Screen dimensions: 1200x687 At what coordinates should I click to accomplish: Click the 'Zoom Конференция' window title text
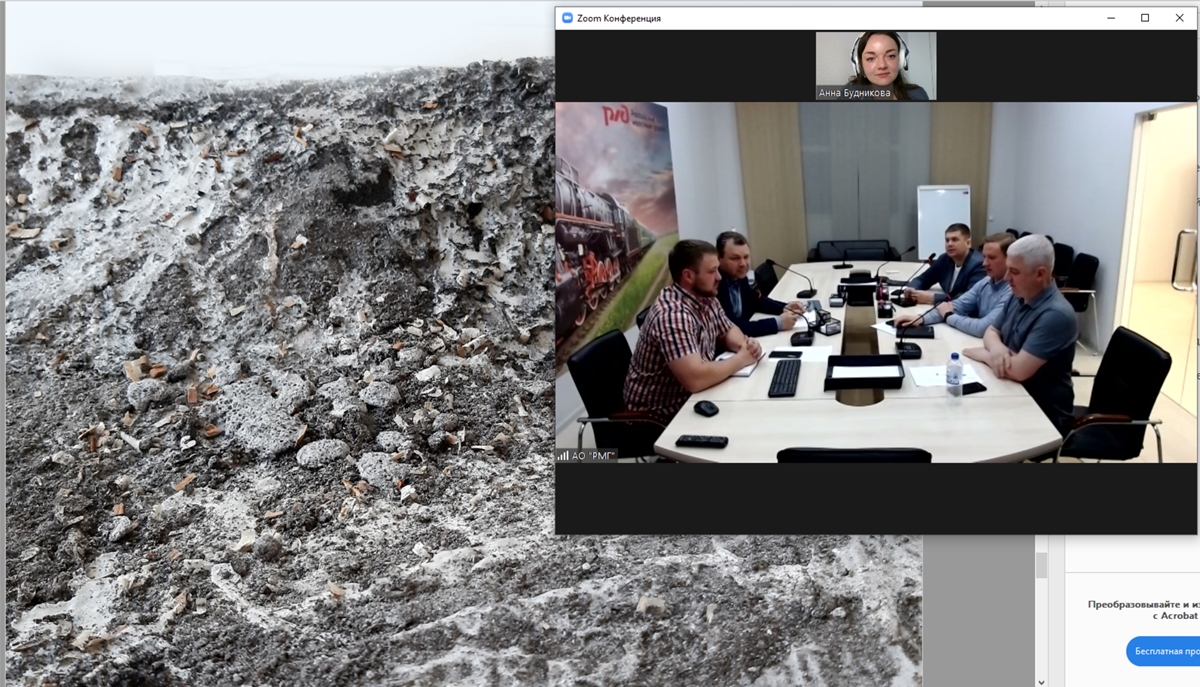(619, 18)
